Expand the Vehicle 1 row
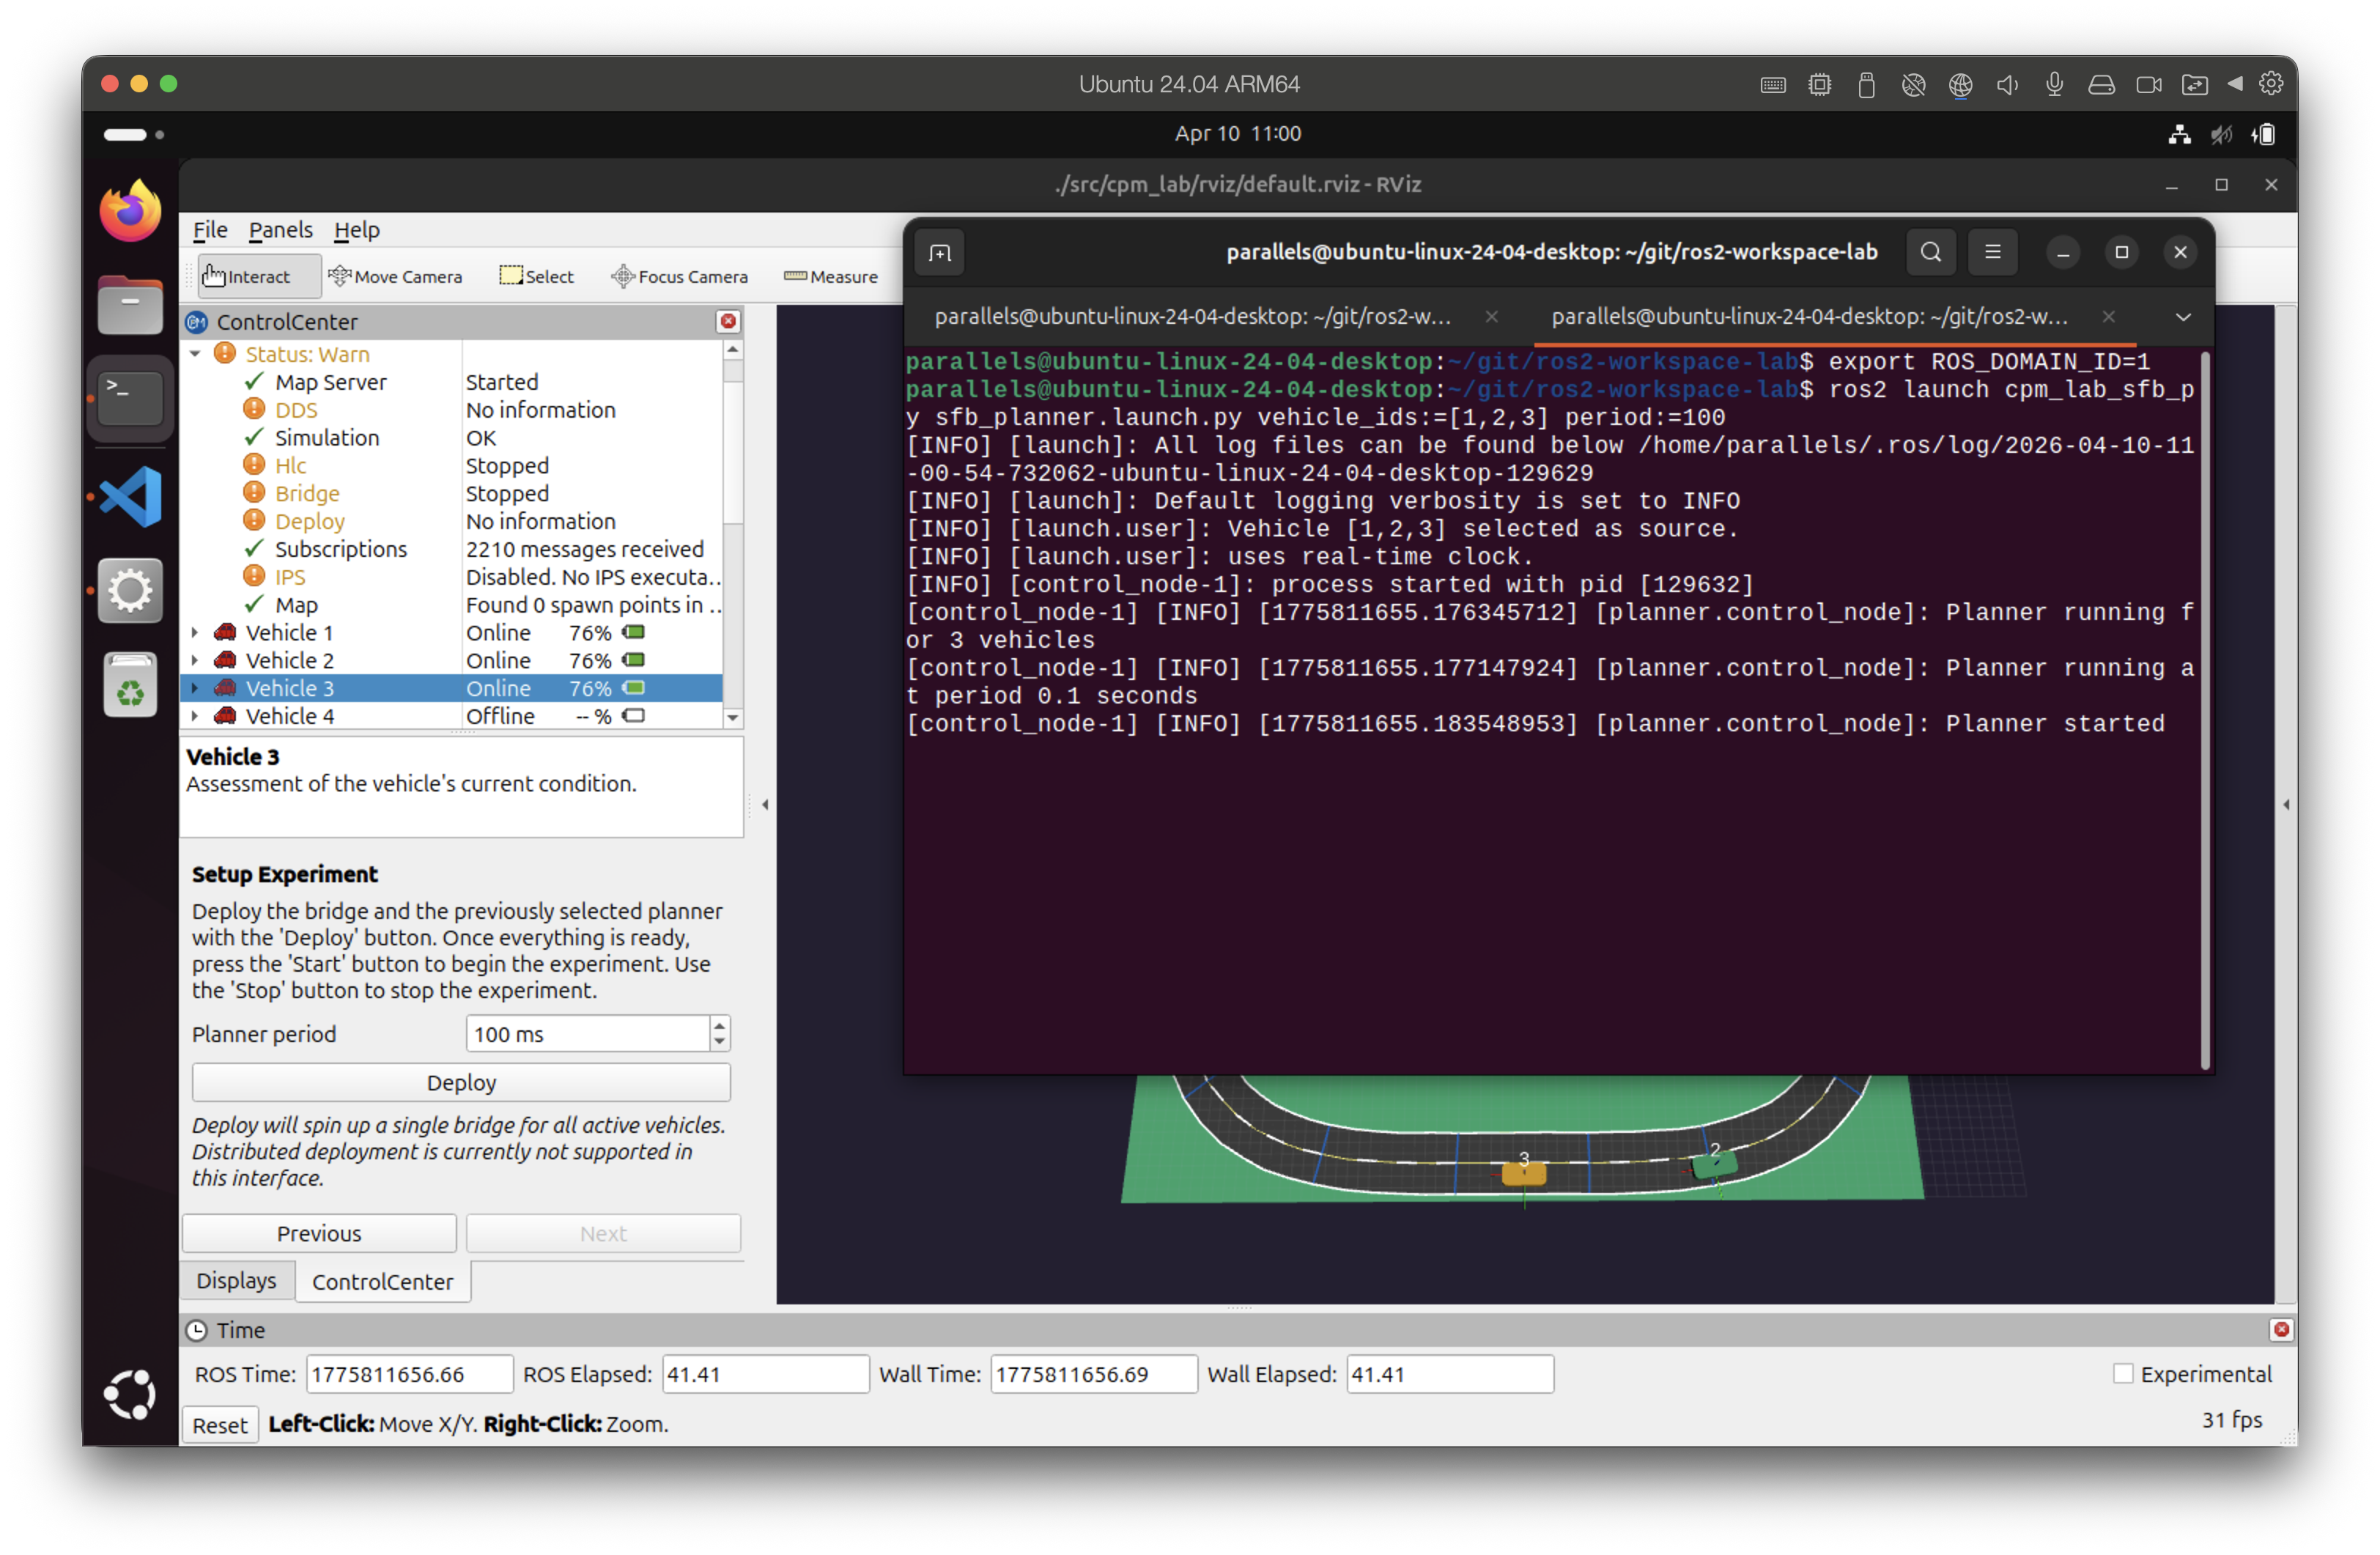Image resolution: width=2380 pixels, height=1555 pixels. (x=196, y=632)
